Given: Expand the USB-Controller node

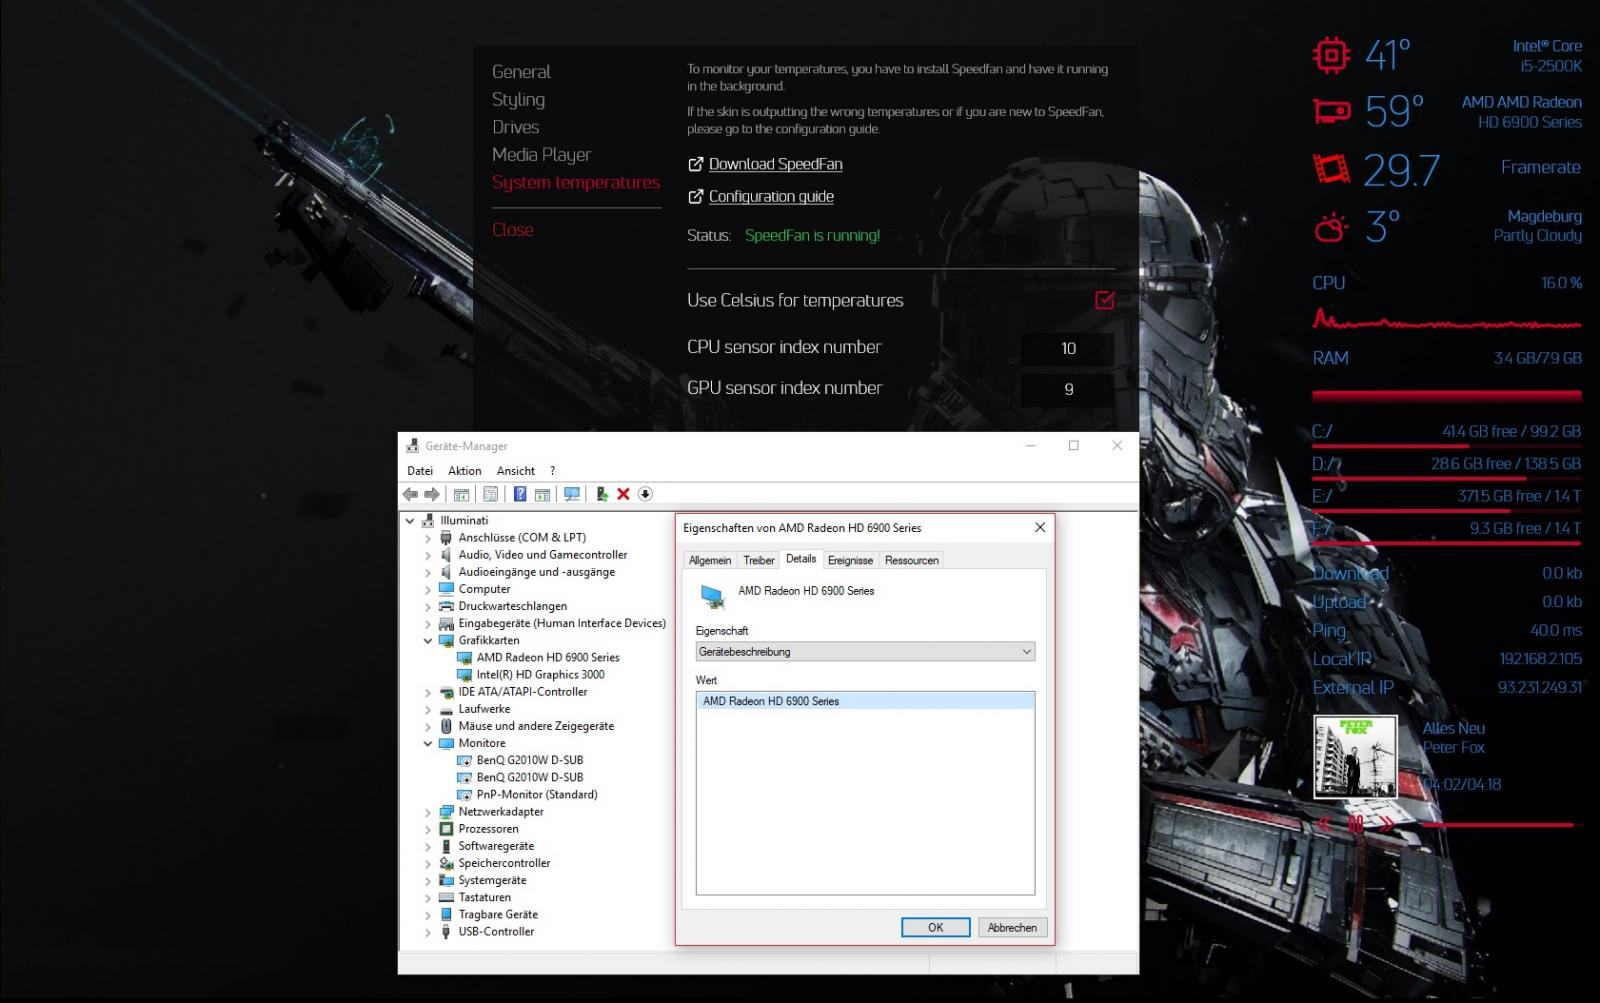Looking at the screenshot, I should pos(428,932).
